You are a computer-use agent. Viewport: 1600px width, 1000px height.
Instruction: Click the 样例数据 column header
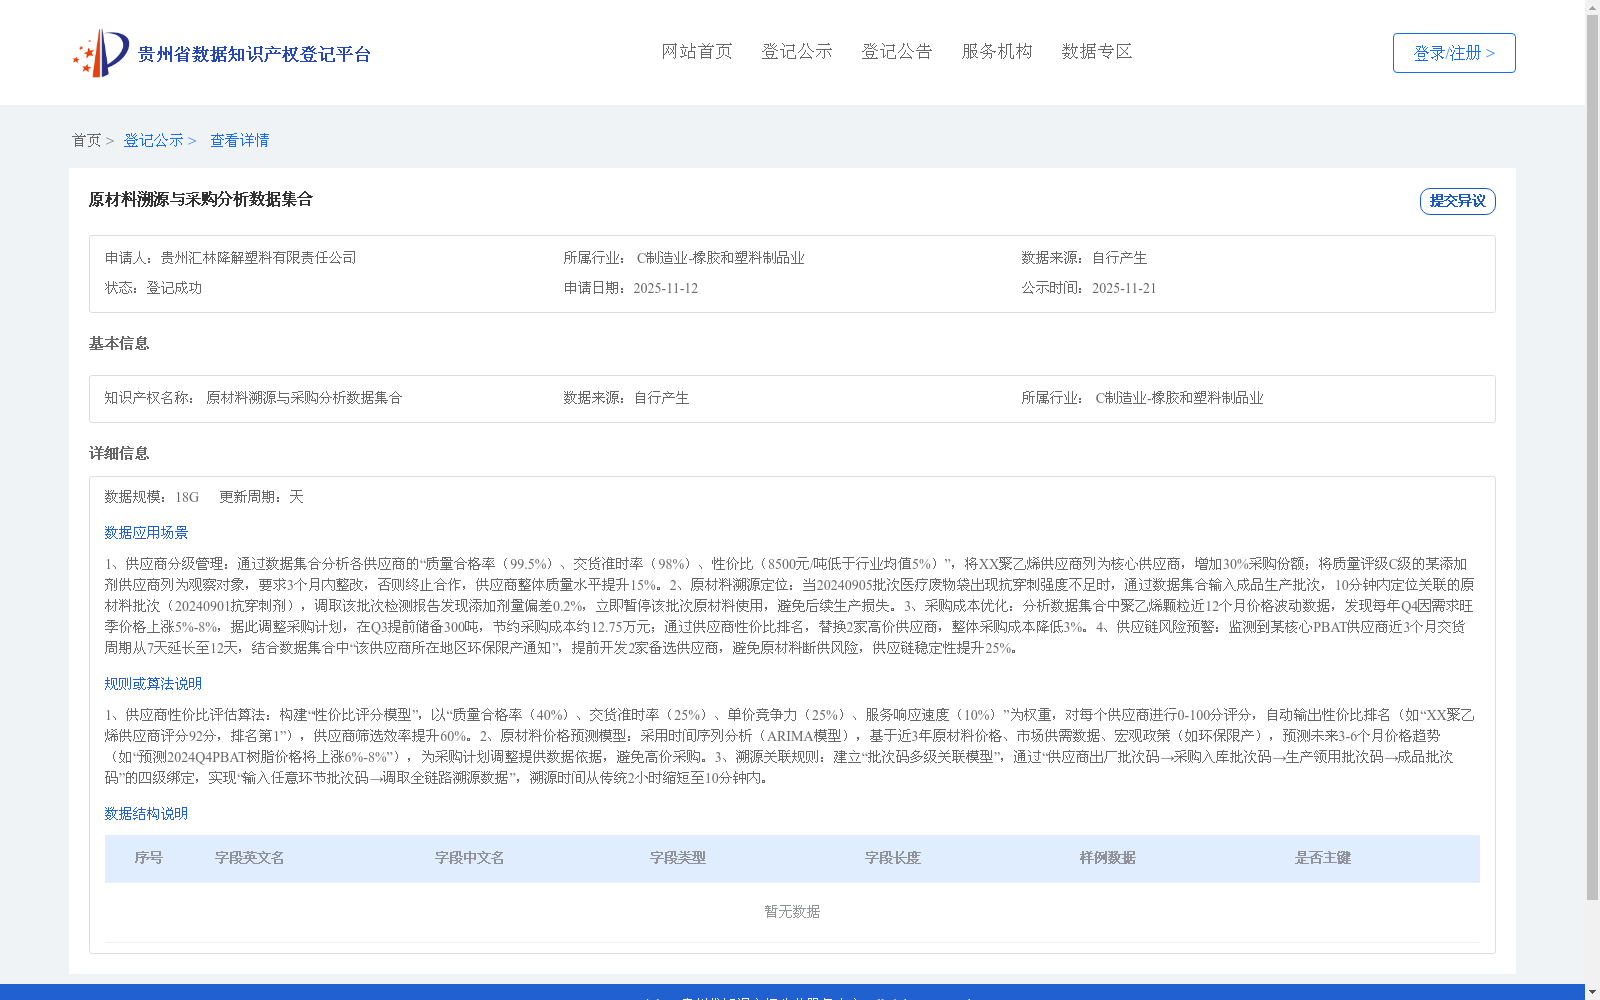(x=1108, y=858)
